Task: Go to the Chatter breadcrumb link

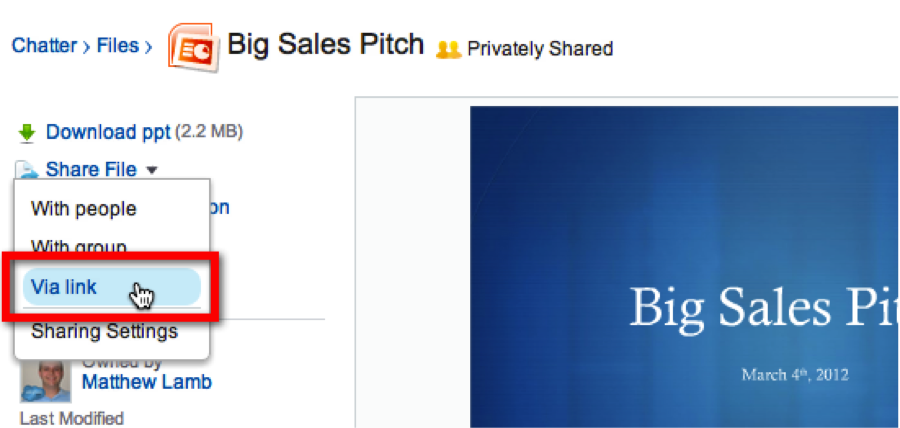Action: (45, 46)
